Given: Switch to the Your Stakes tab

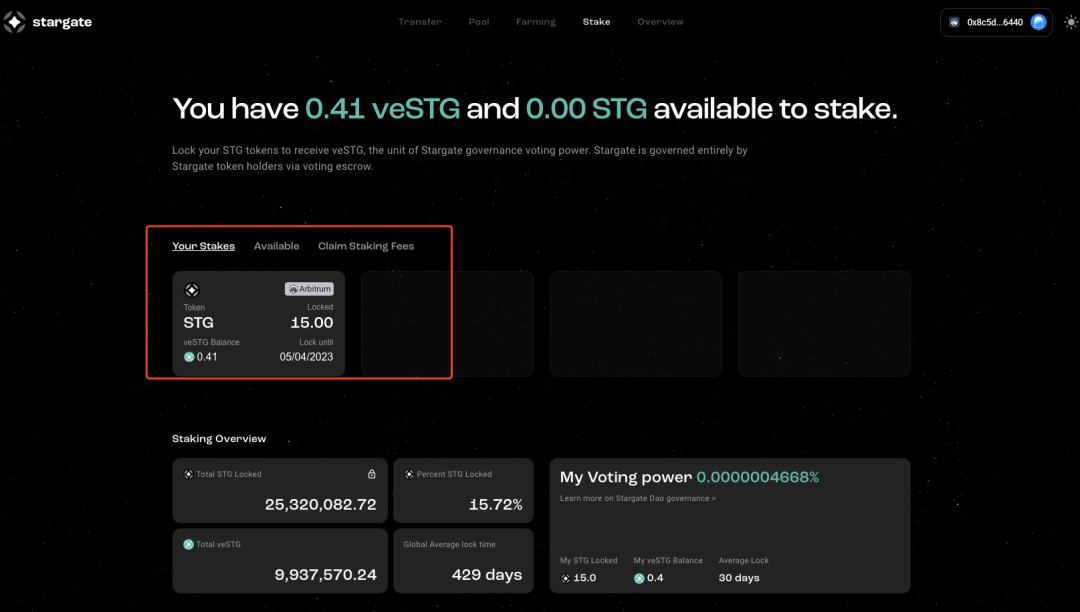Looking at the screenshot, I should (x=203, y=246).
